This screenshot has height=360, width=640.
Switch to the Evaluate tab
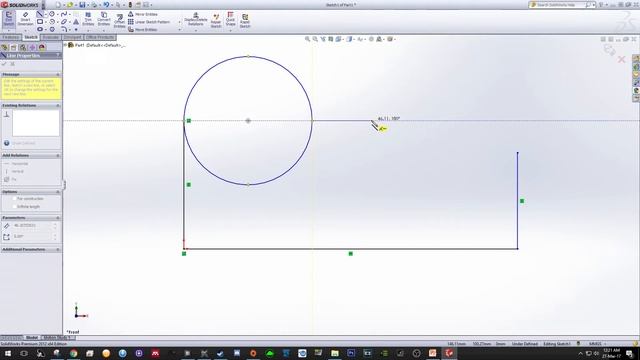(51, 38)
